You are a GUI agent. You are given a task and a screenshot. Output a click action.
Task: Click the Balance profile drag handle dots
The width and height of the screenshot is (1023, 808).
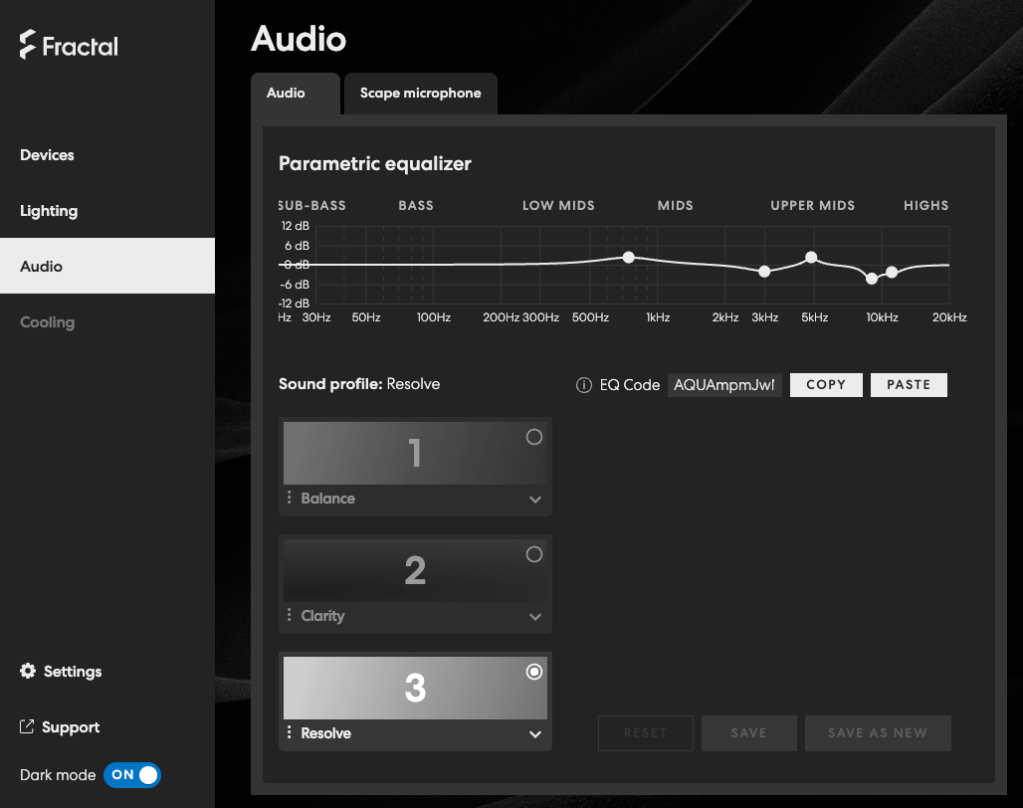point(290,498)
